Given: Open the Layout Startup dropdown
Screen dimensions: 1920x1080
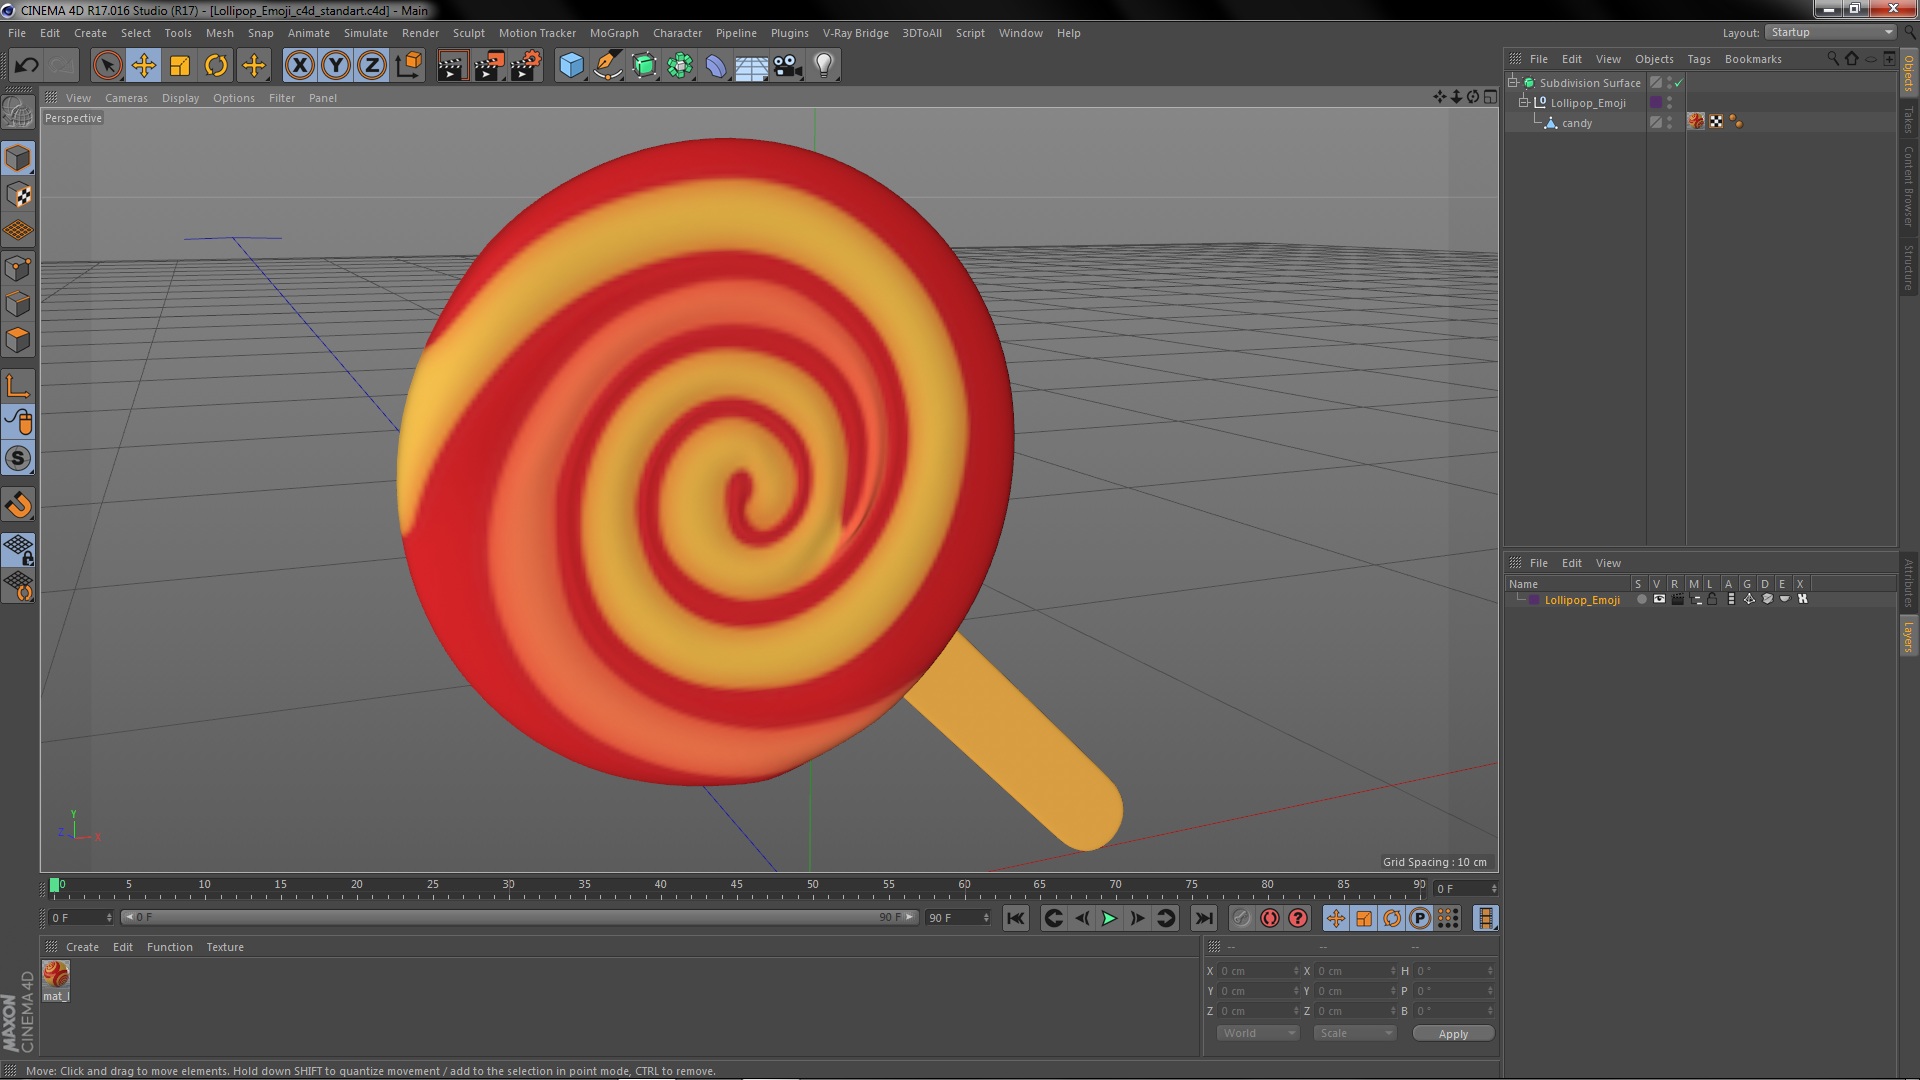Looking at the screenshot, I should click(1830, 33).
